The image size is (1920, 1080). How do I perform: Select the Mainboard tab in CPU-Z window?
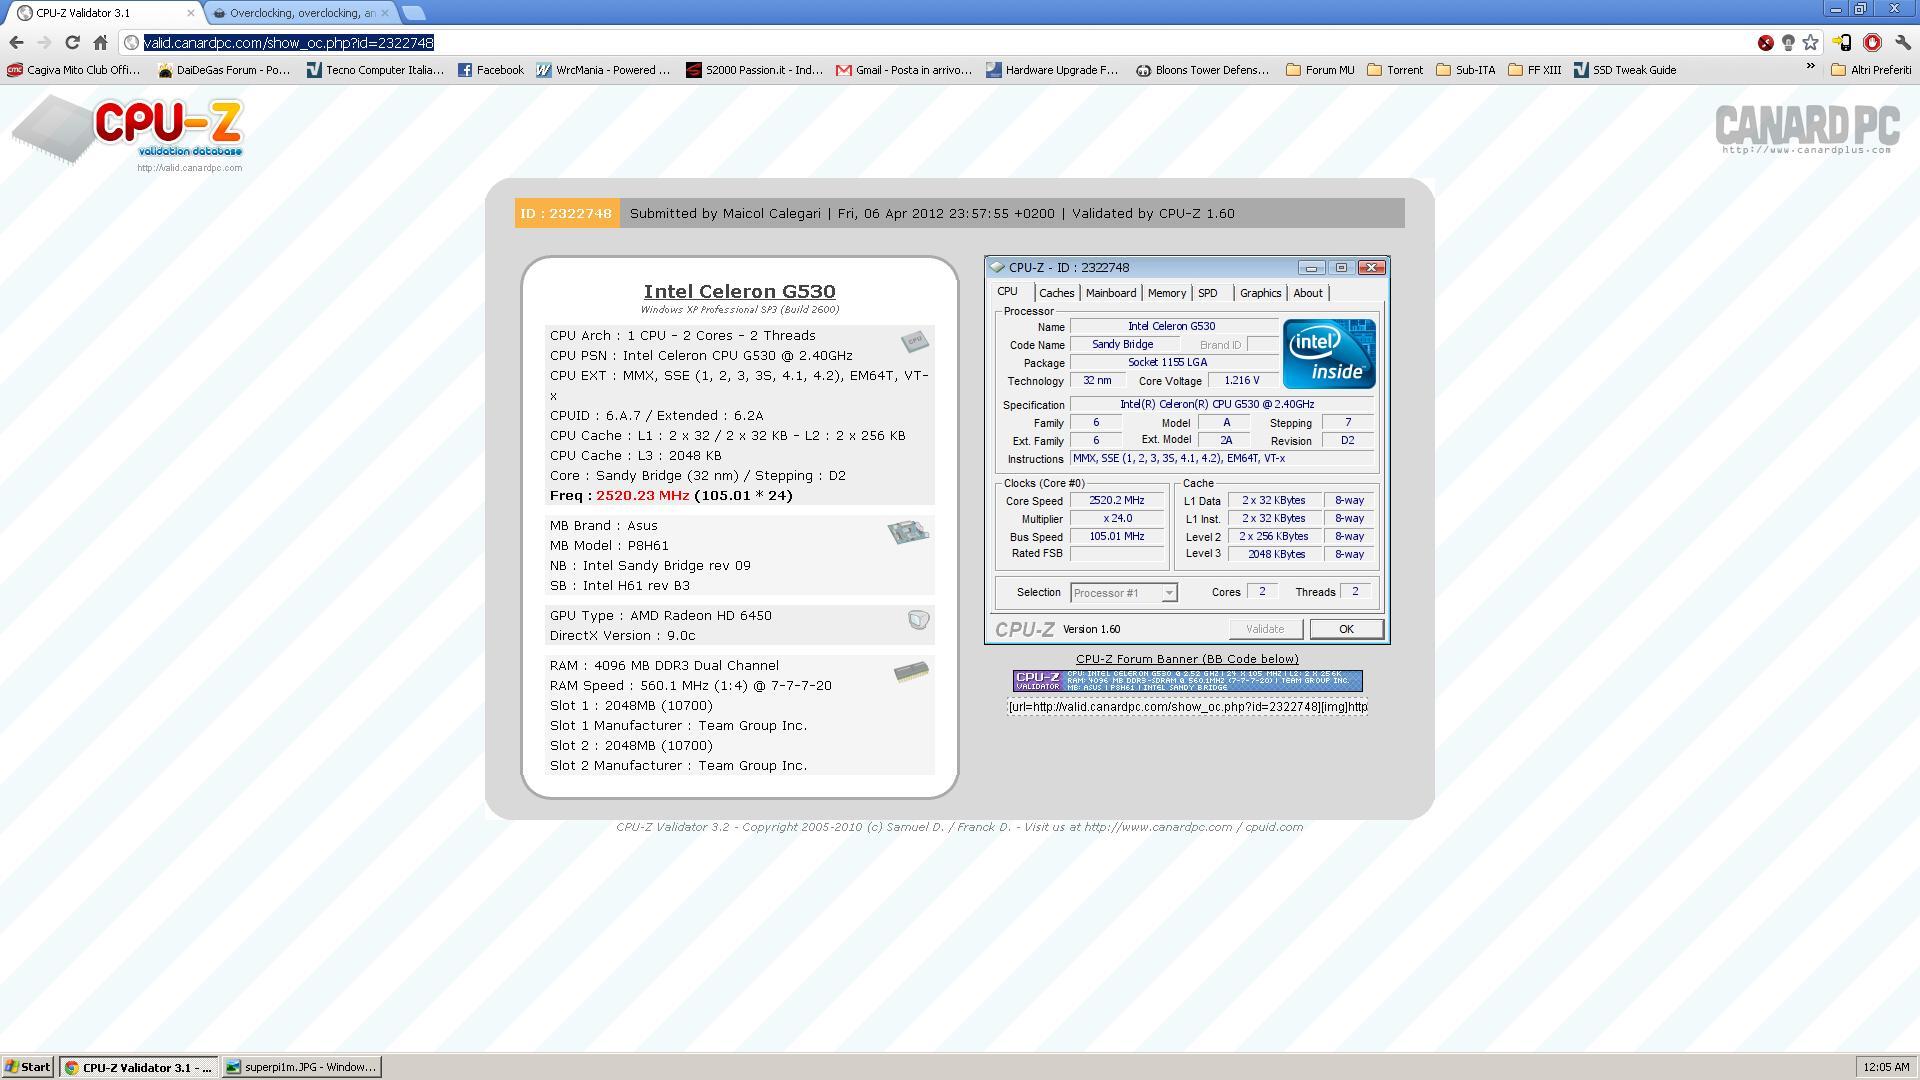(1111, 293)
